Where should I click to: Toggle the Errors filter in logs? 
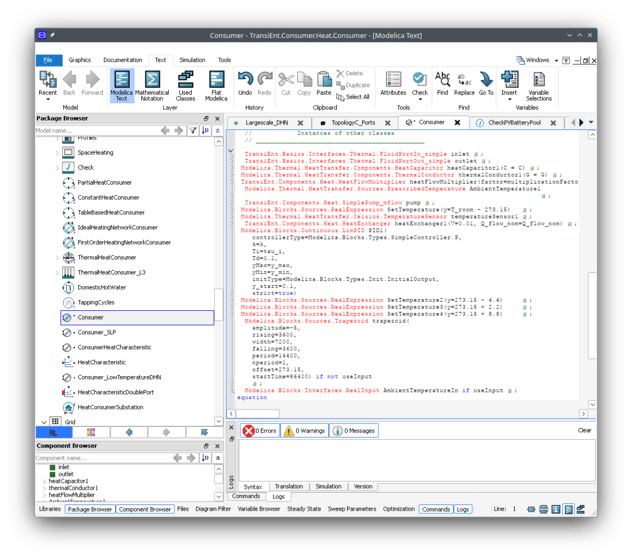point(260,430)
